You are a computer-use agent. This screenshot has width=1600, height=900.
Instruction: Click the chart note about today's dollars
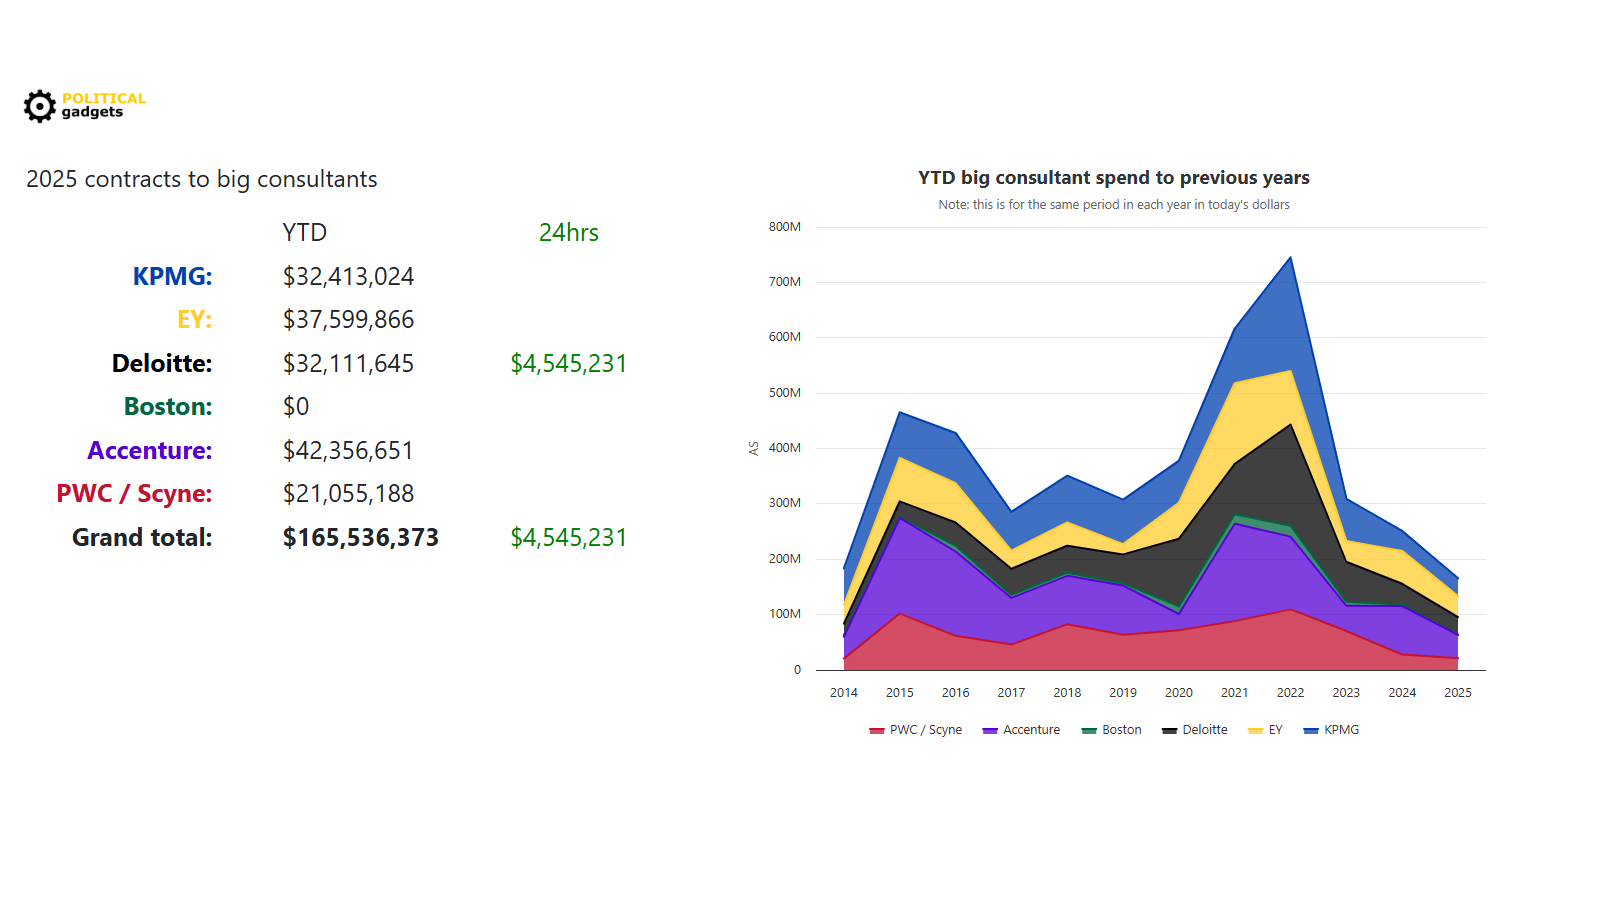(x=1114, y=204)
